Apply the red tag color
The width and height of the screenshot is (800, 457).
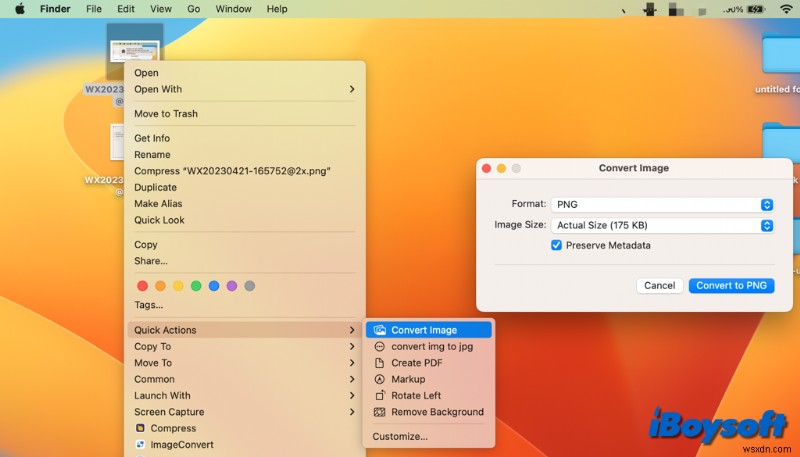click(x=143, y=286)
